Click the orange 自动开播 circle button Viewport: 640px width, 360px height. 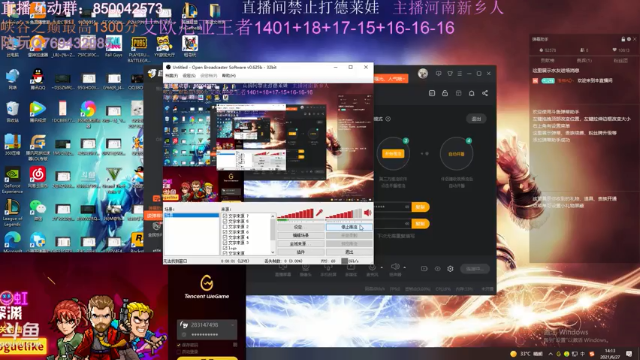[x=456, y=153]
